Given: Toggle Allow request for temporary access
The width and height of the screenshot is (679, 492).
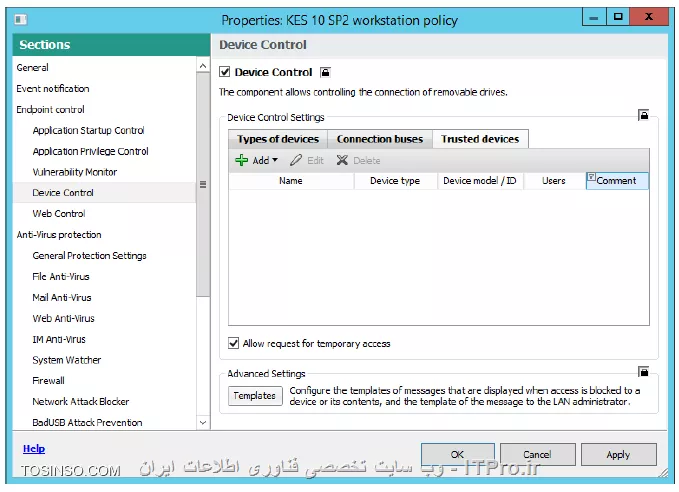Looking at the screenshot, I should point(233,343).
